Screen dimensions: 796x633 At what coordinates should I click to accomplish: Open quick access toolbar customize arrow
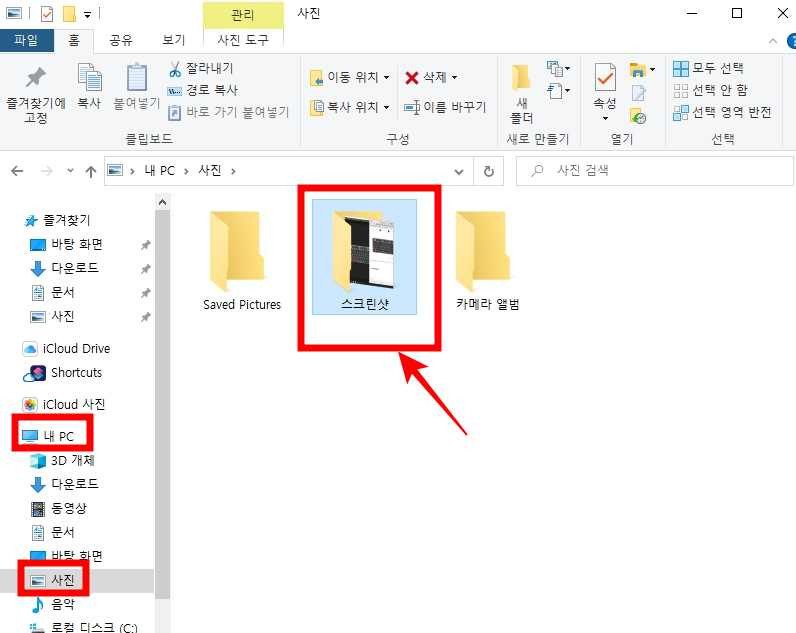click(x=87, y=15)
